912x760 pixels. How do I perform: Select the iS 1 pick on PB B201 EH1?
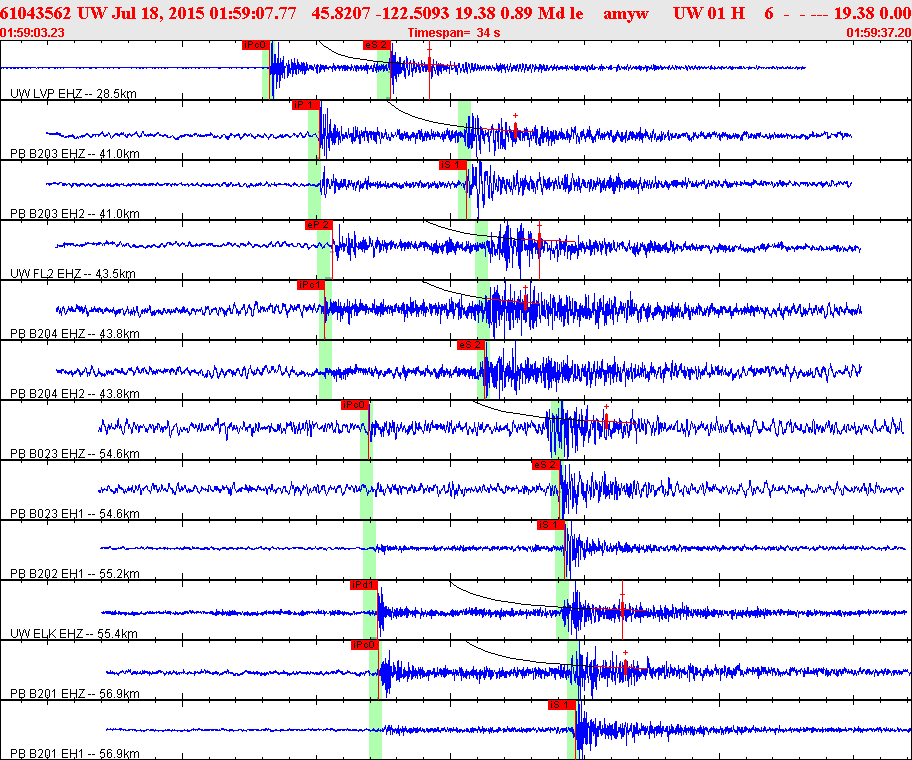tap(561, 704)
